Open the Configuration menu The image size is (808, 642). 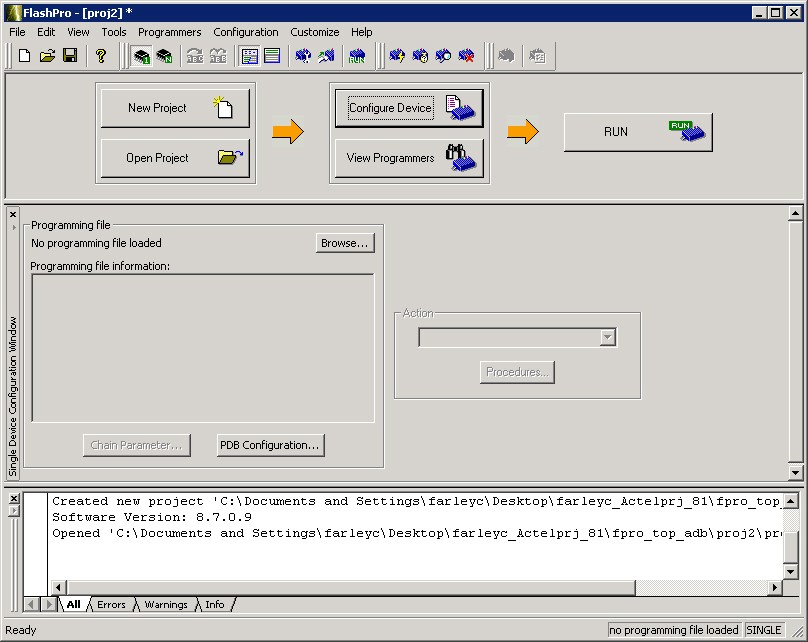tap(246, 32)
